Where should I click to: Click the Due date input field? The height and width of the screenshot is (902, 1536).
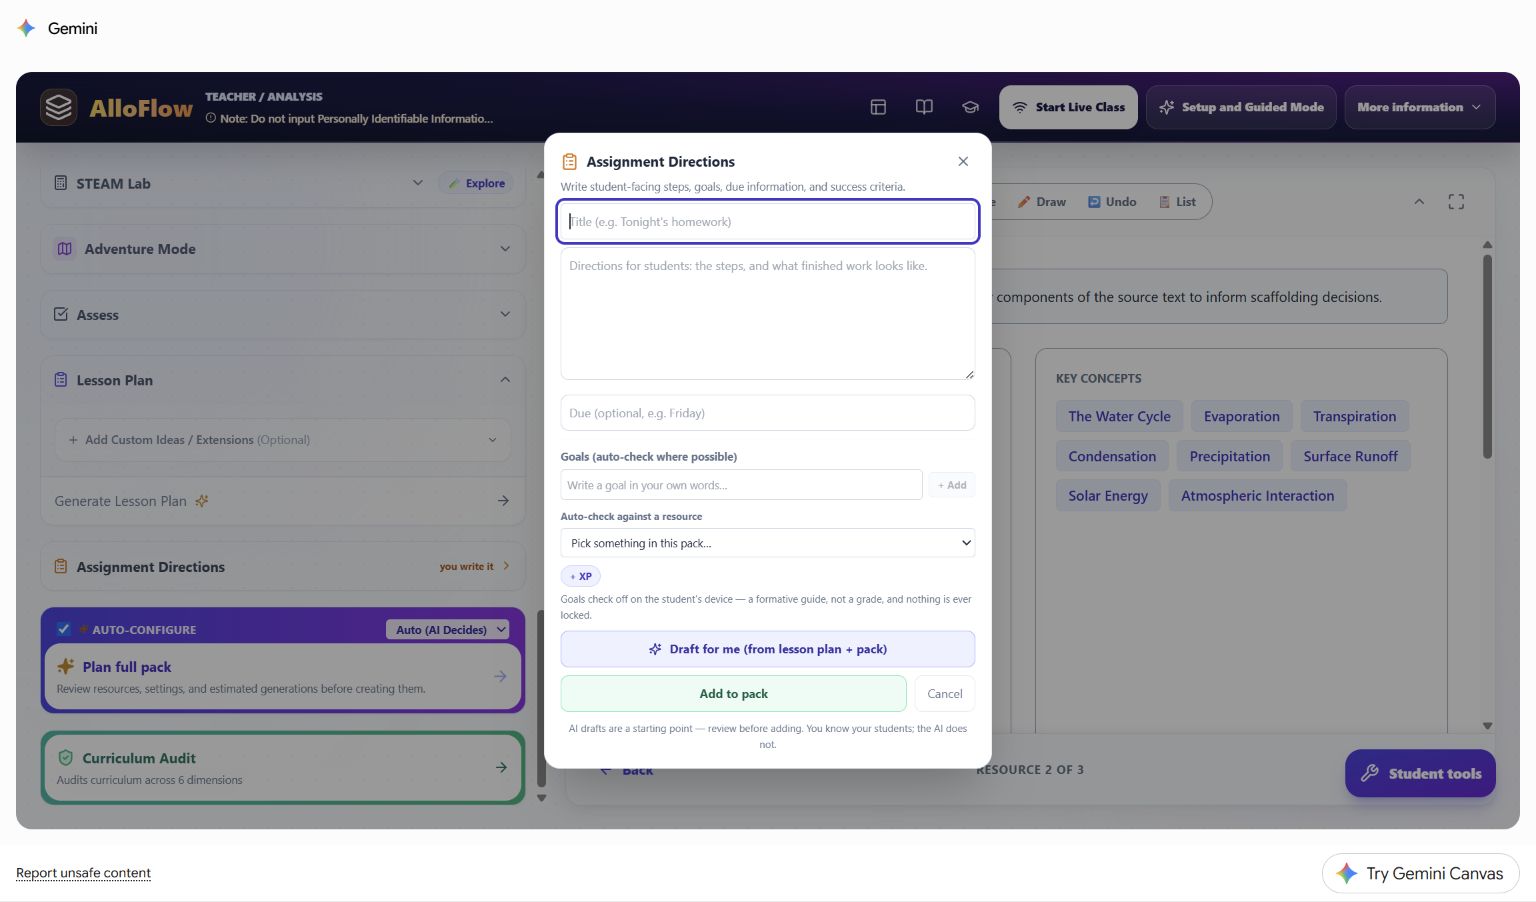767,413
